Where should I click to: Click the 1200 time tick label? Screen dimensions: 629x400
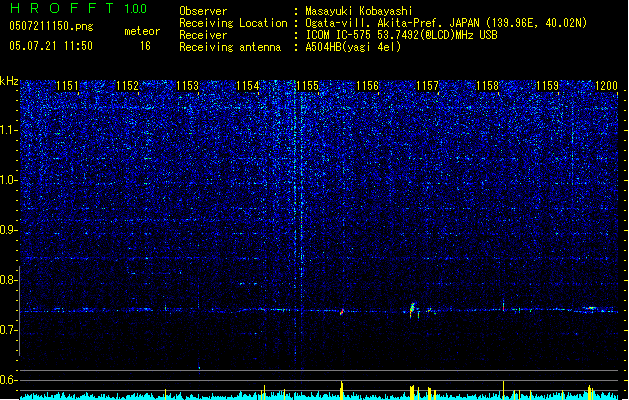607,86
